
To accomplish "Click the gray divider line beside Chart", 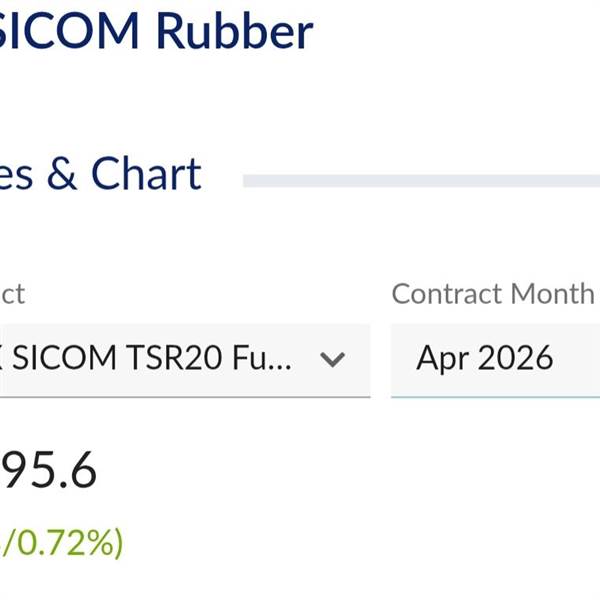I will pos(420,181).
